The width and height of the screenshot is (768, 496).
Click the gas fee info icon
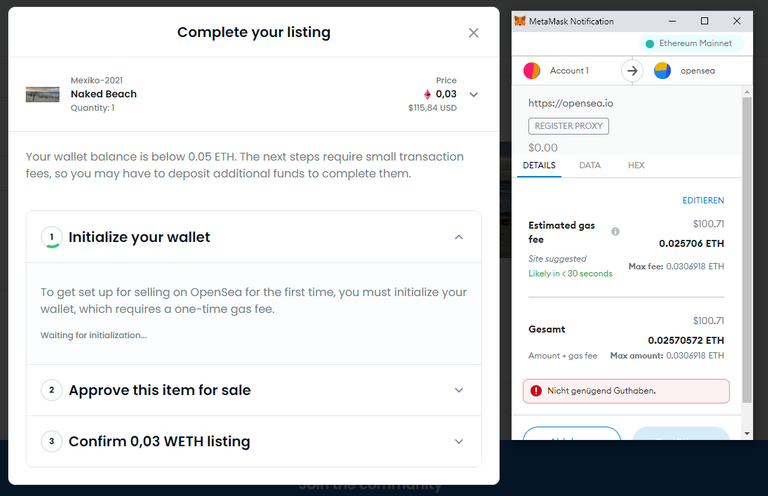(615, 232)
